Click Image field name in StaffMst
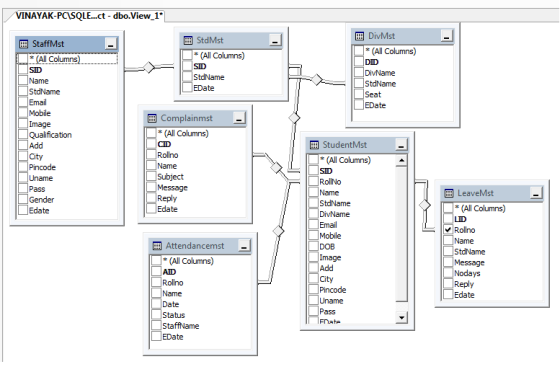 point(40,124)
